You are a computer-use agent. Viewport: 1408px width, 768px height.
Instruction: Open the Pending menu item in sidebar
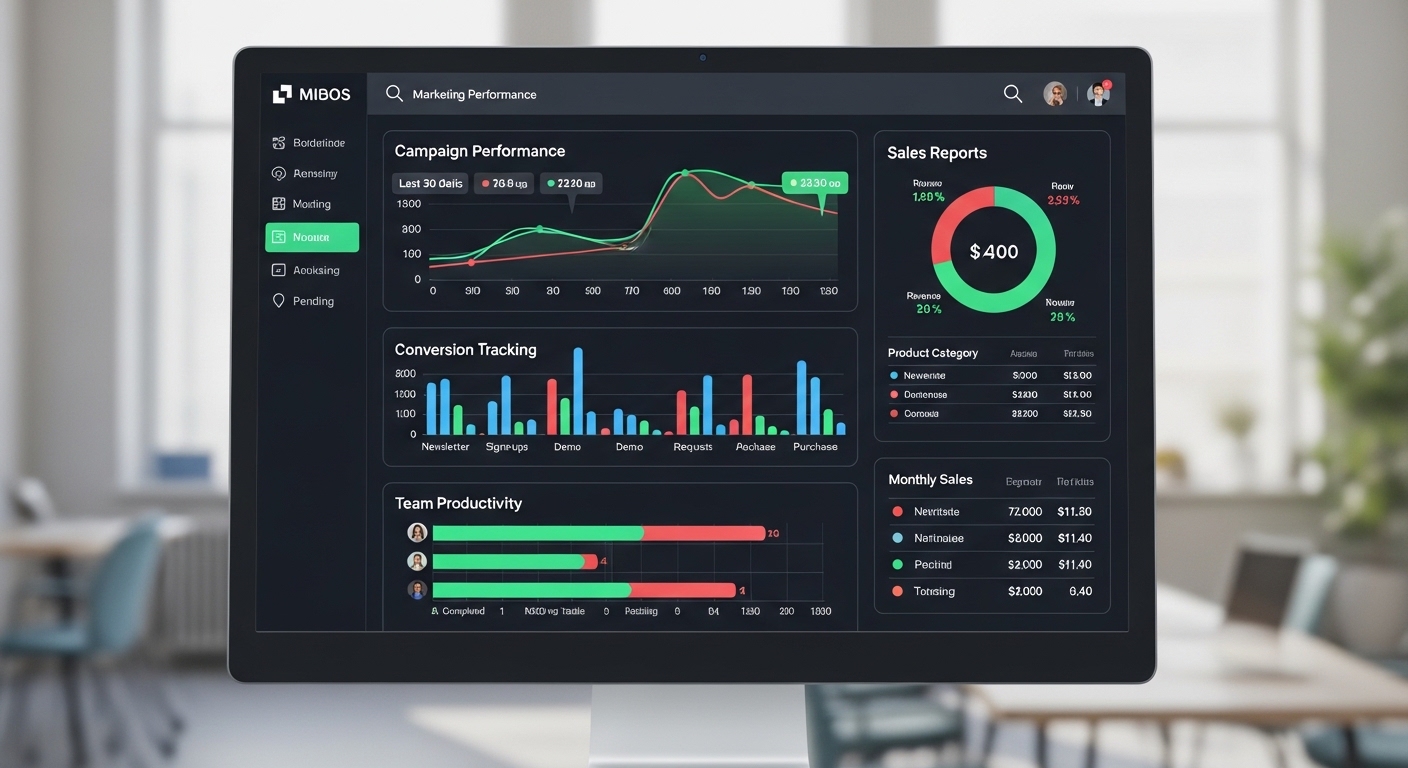tap(313, 301)
